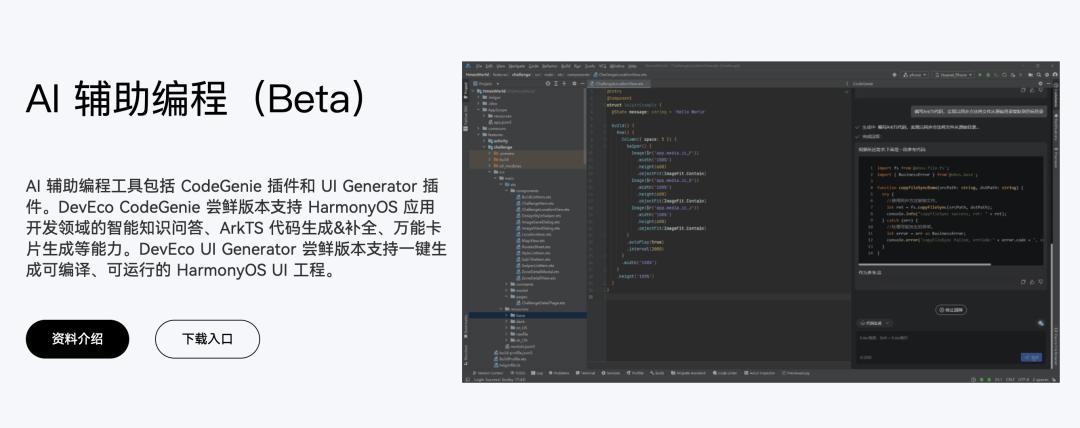1080x428 pixels.
Task: Select the activity module in the project tree
Action: [x=500, y=141]
